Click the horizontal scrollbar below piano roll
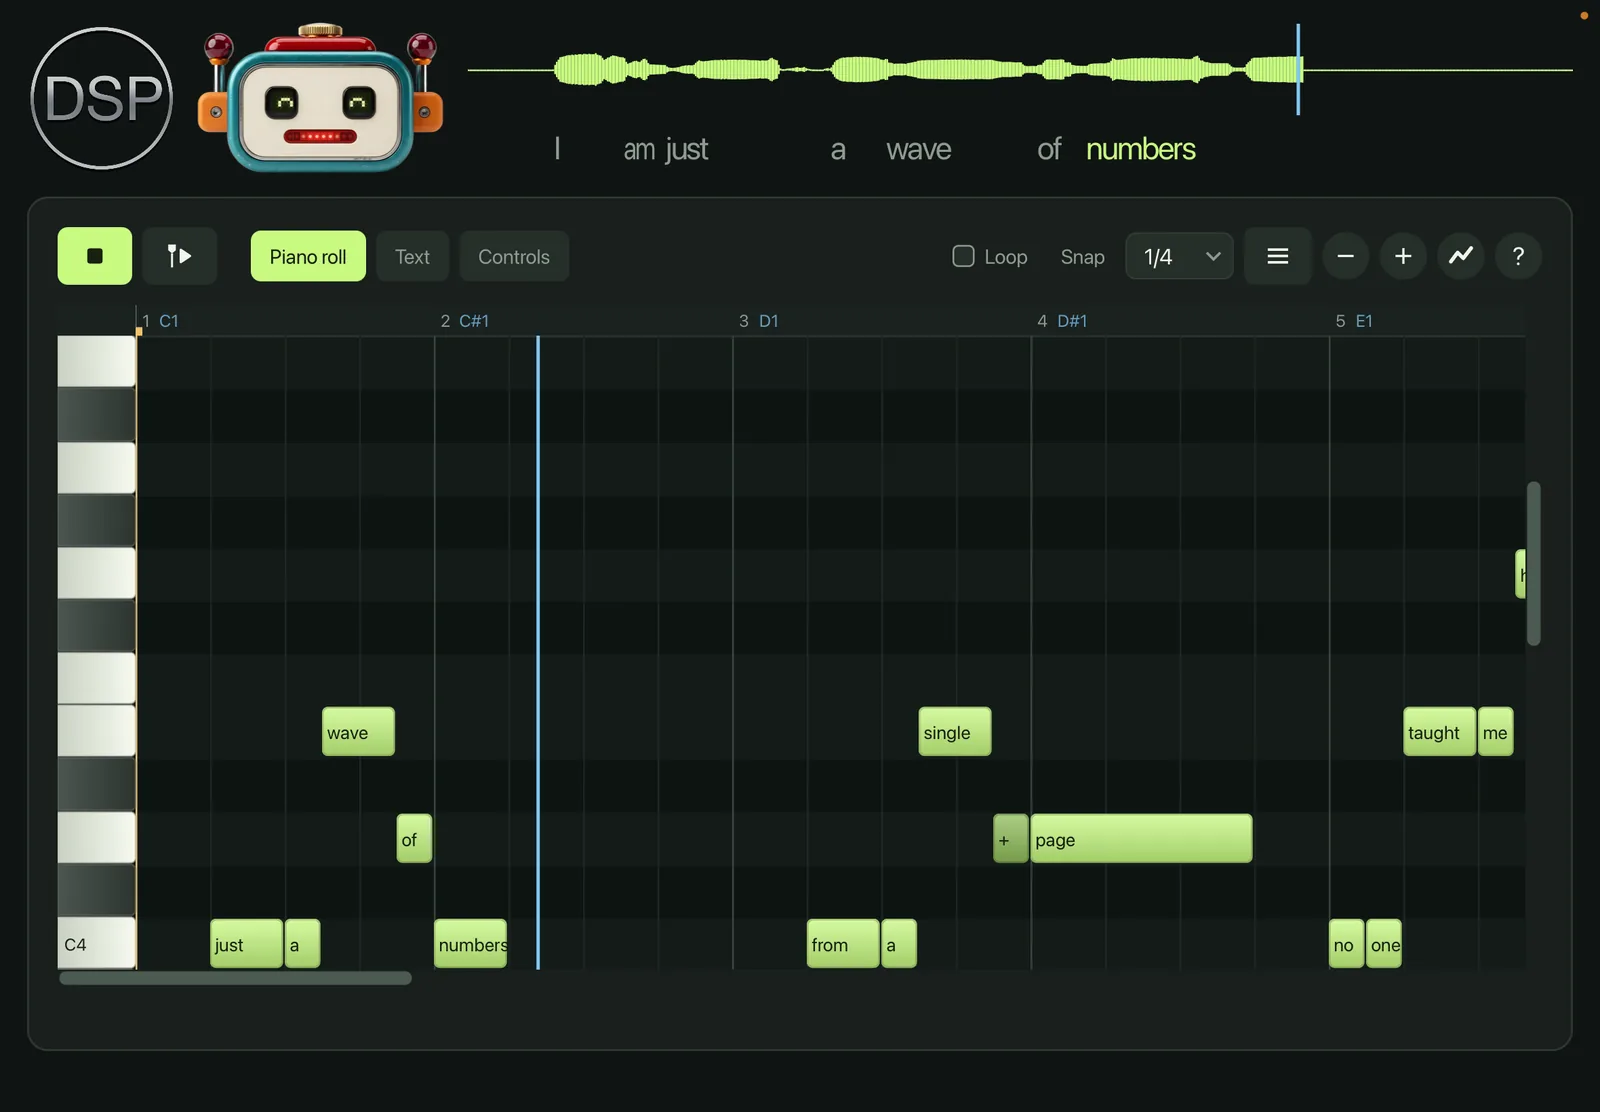The width and height of the screenshot is (1600, 1112). pos(235,978)
